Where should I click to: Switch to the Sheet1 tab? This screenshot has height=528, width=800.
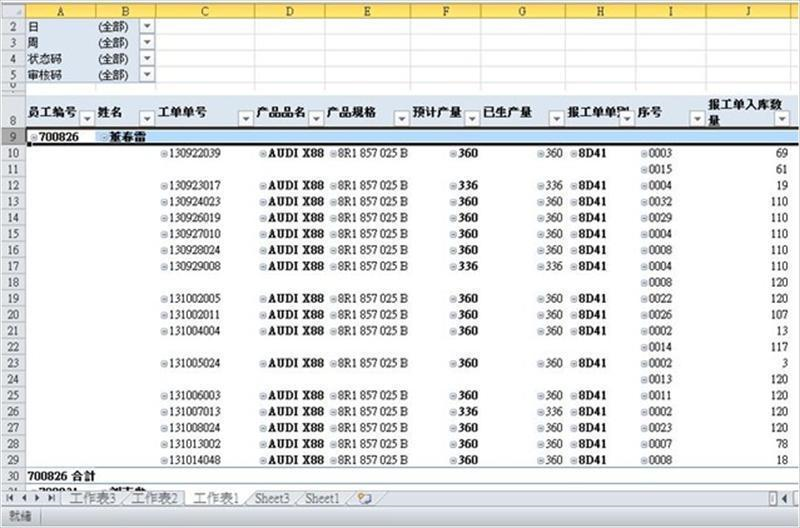click(322, 498)
